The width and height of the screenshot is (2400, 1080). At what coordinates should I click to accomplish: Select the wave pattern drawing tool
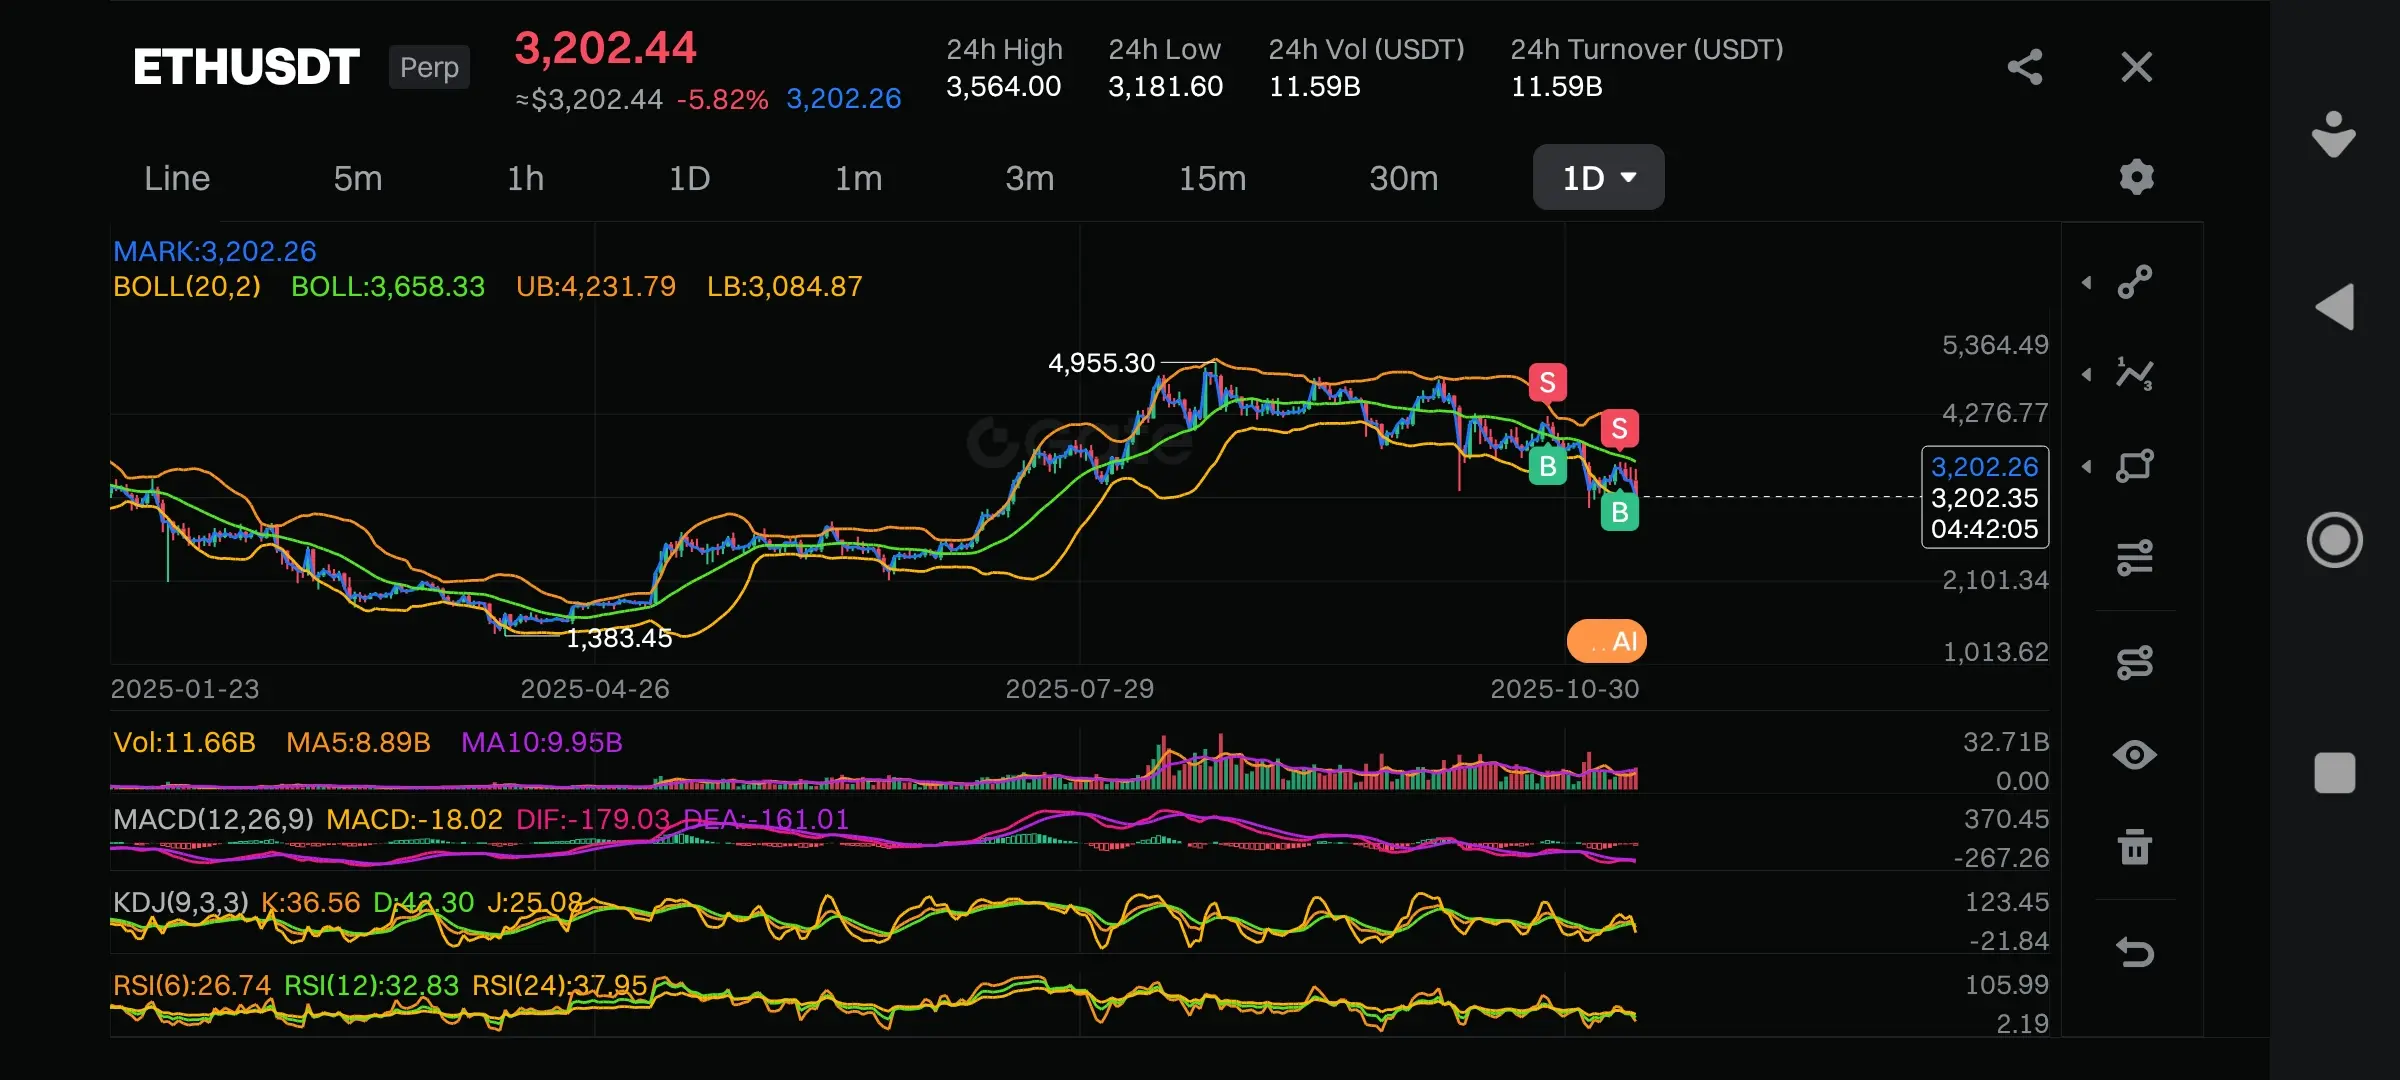click(x=2135, y=374)
